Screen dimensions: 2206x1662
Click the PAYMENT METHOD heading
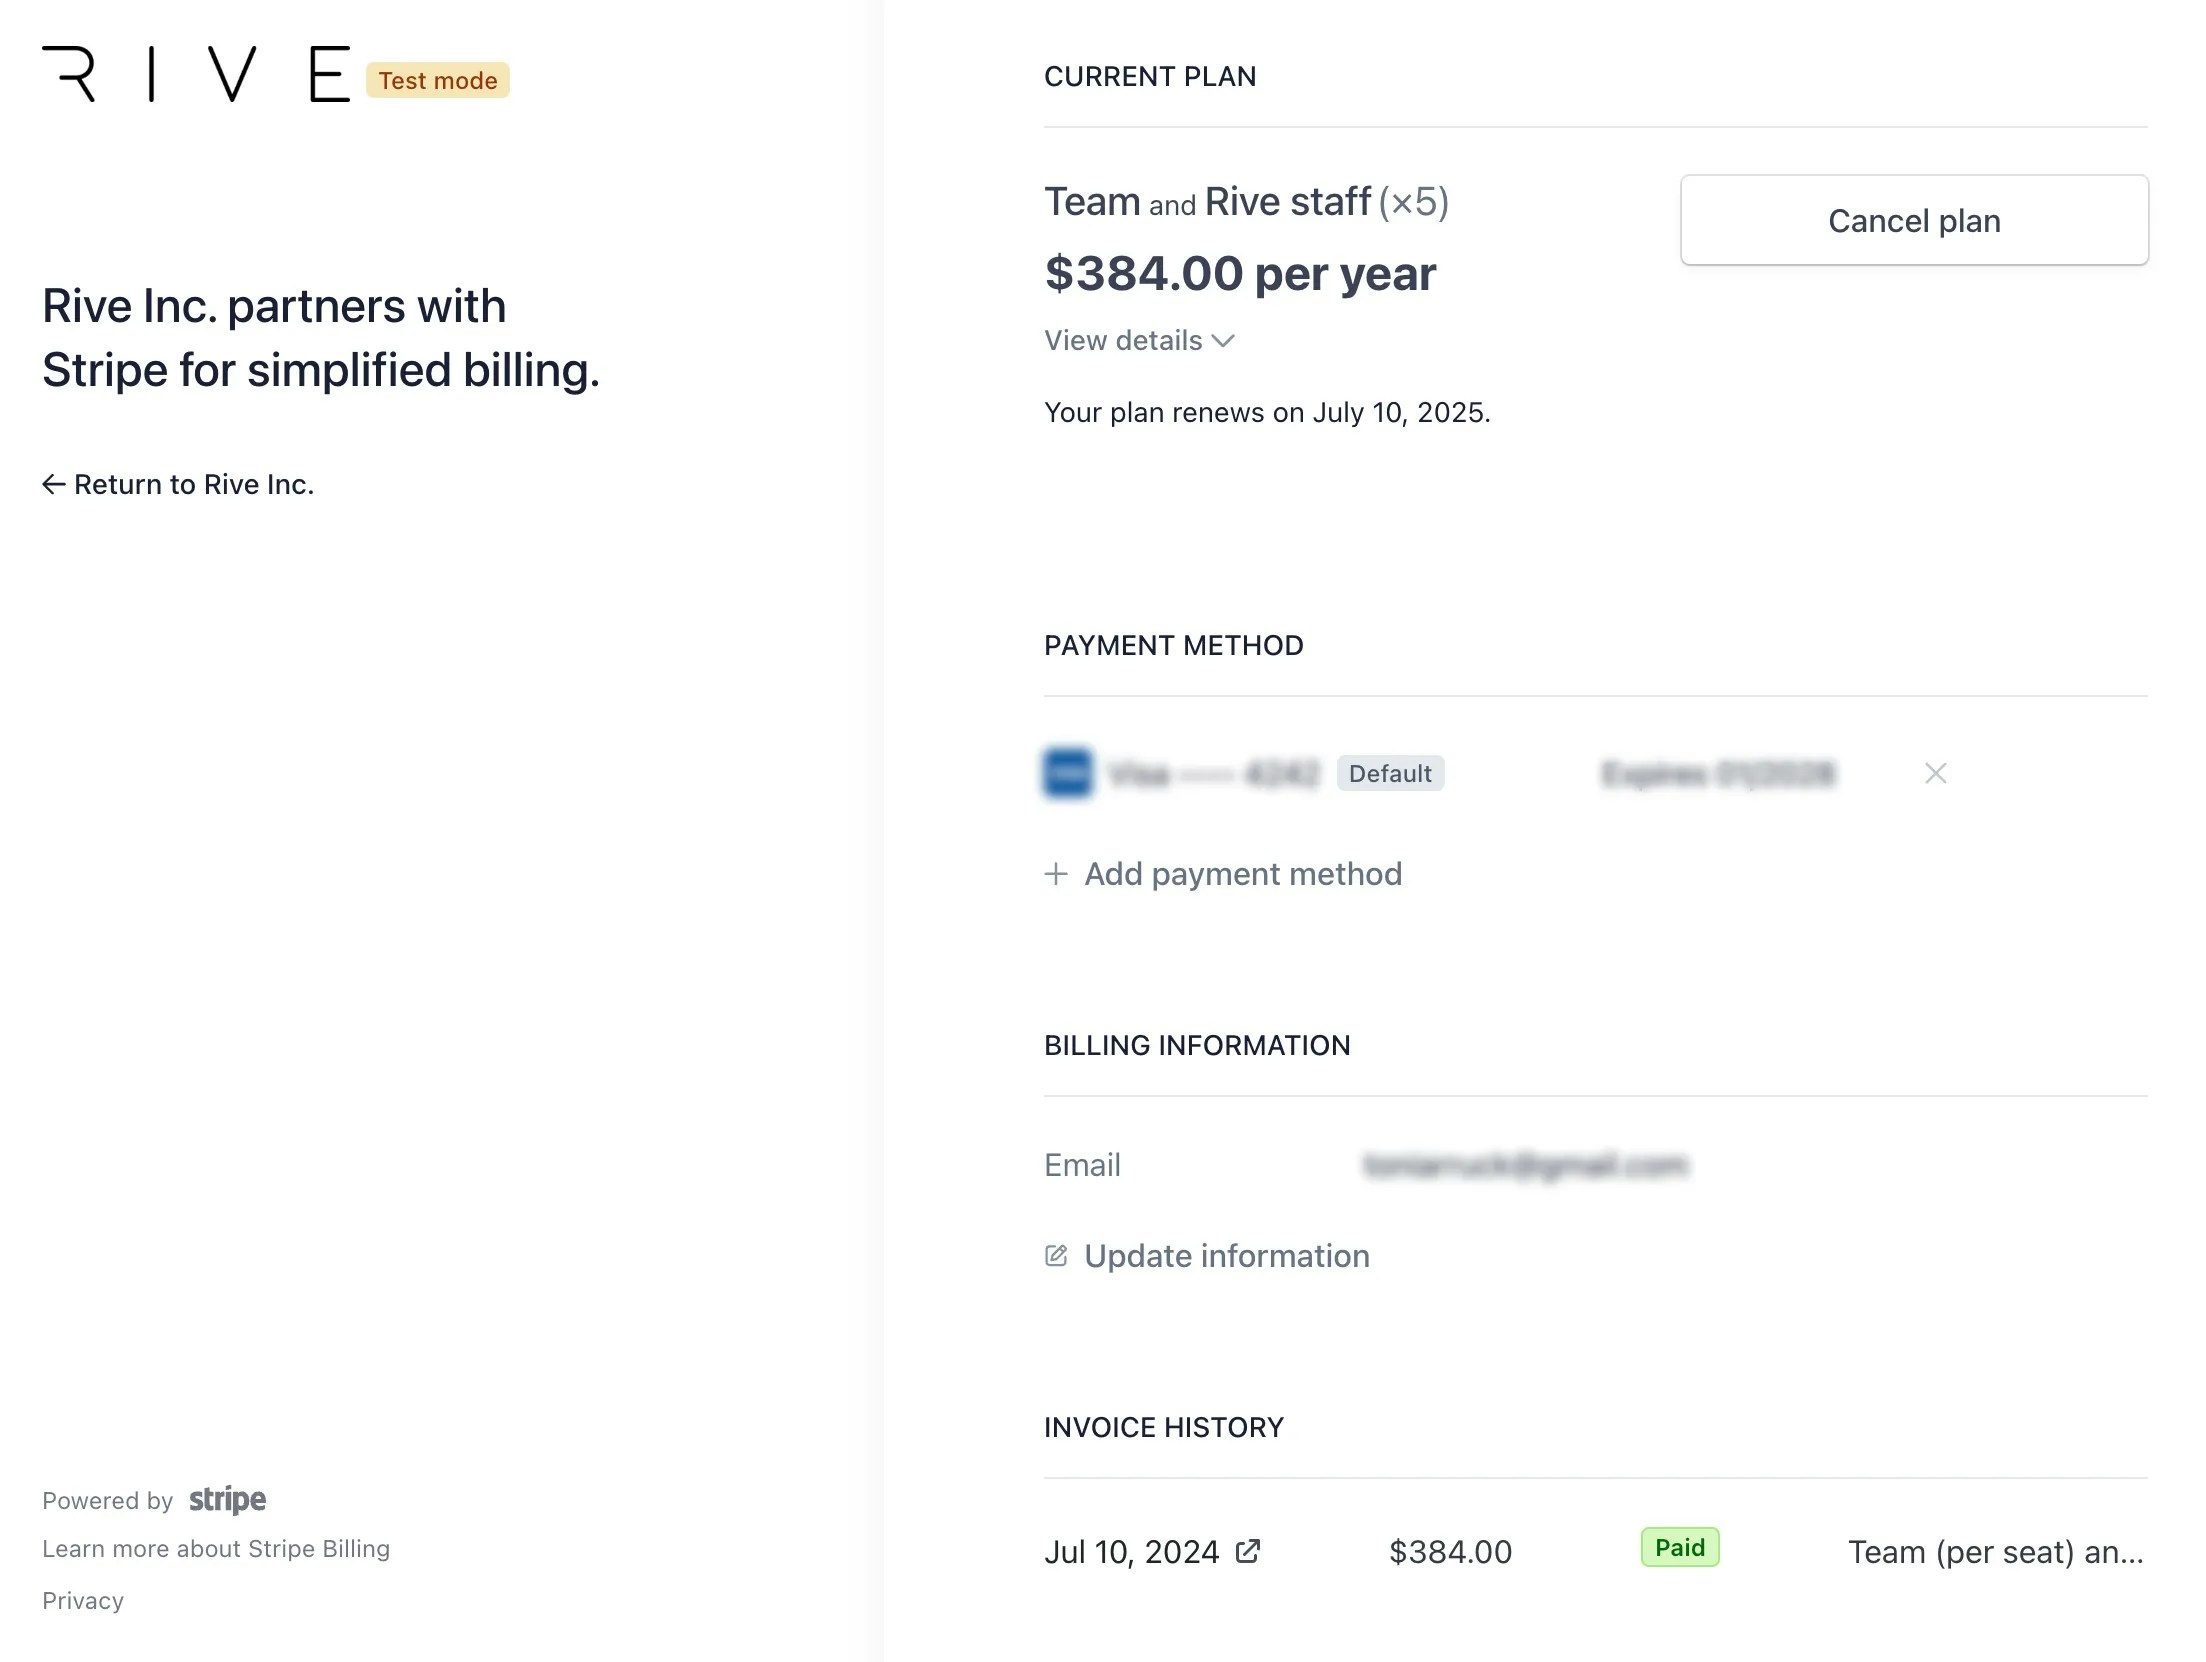(x=1173, y=646)
